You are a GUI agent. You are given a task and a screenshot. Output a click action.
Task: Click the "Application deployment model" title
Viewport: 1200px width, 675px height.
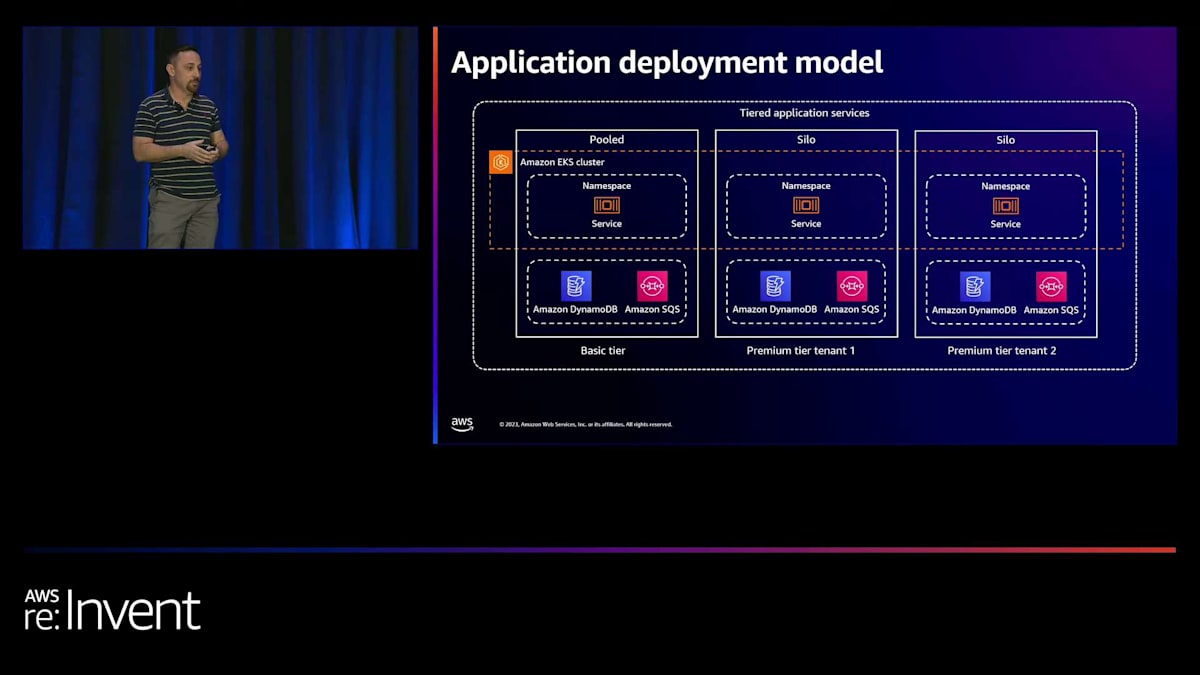tap(667, 62)
